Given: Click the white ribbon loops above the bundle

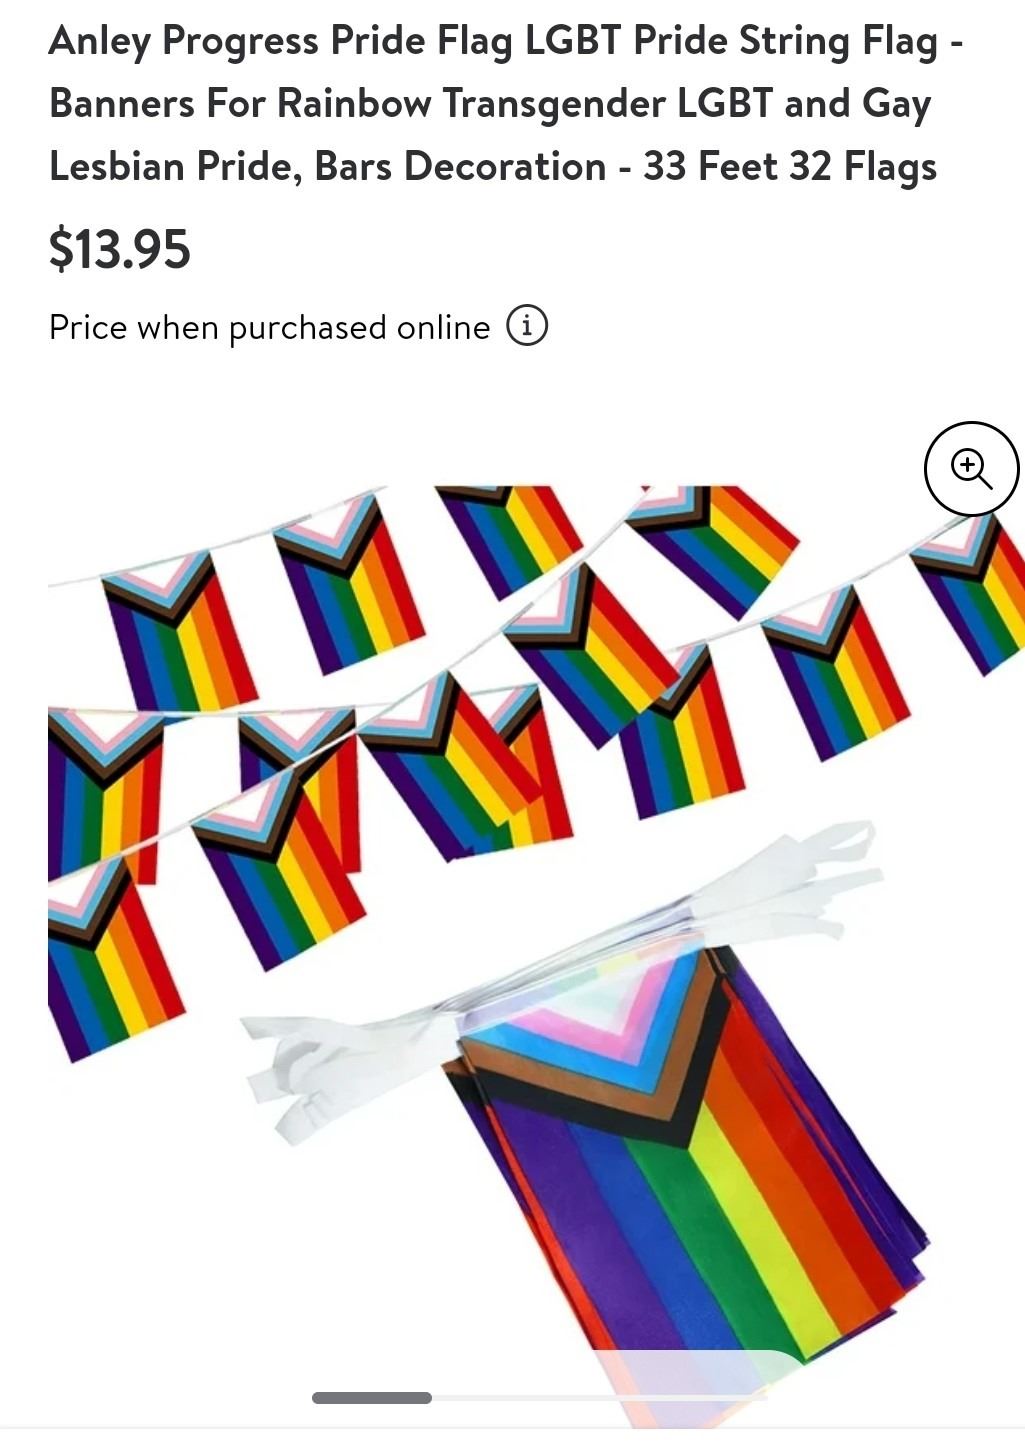Looking at the screenshot, I should click(790, 880).
